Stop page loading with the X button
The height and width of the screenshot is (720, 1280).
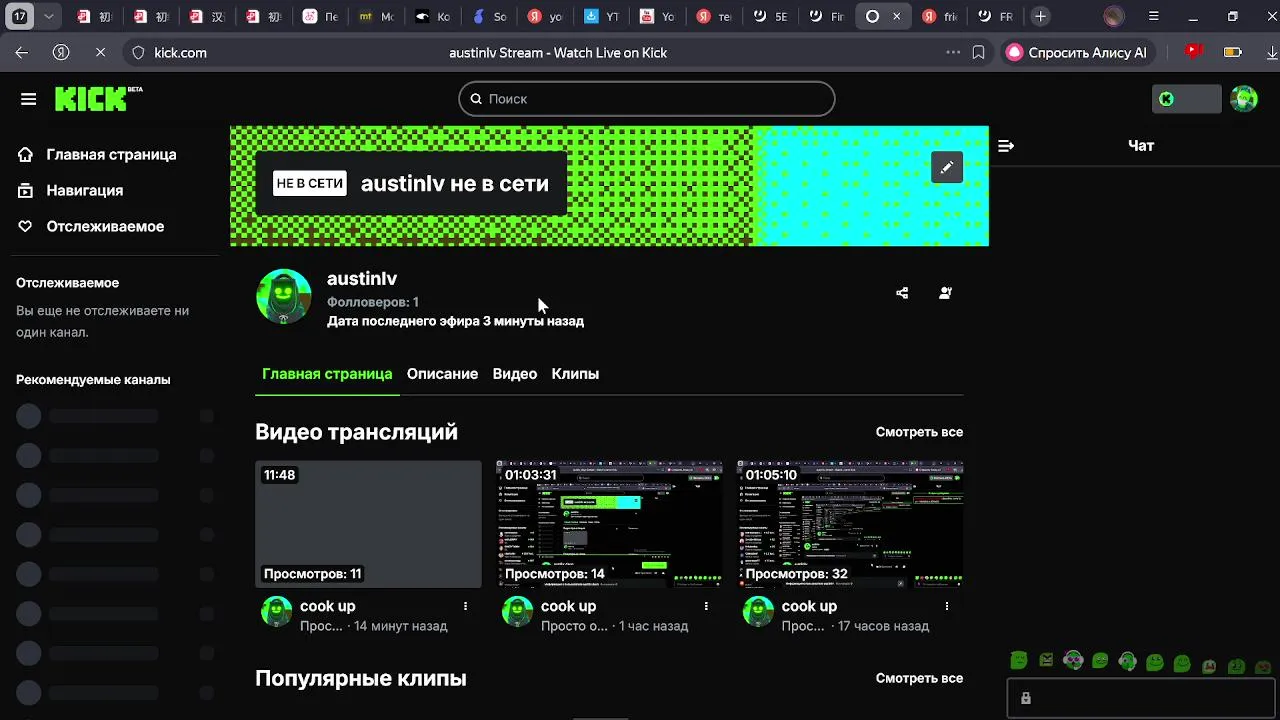(x=102, y=53)
